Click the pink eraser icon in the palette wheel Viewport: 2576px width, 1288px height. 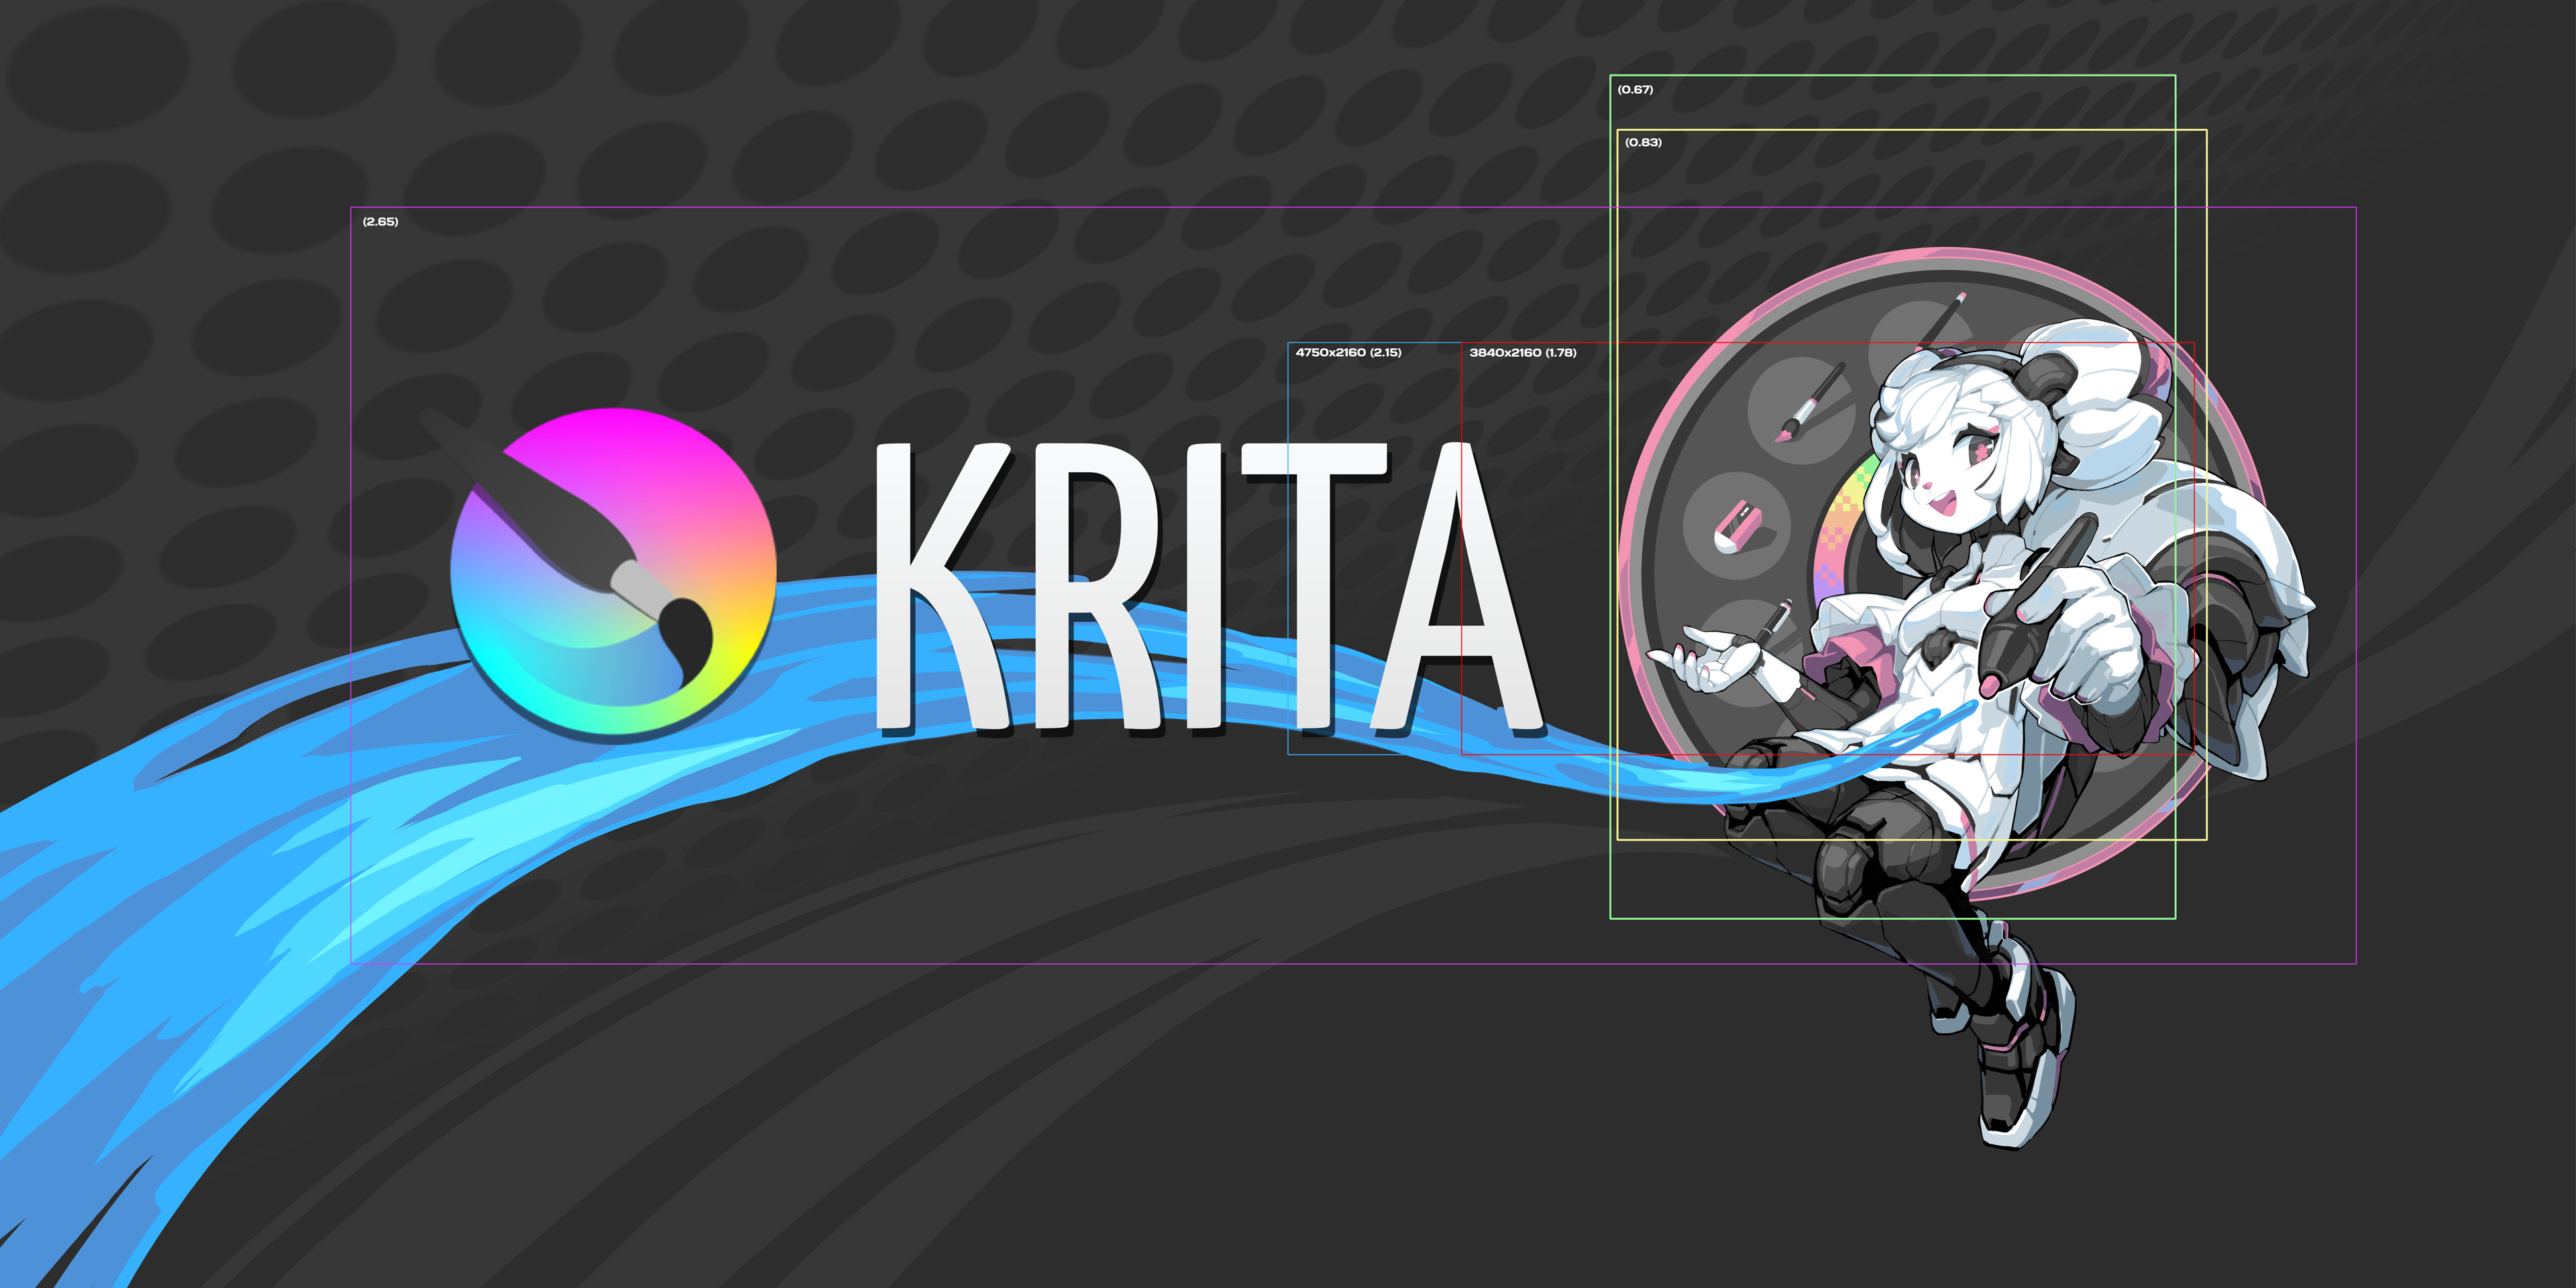1738,527
